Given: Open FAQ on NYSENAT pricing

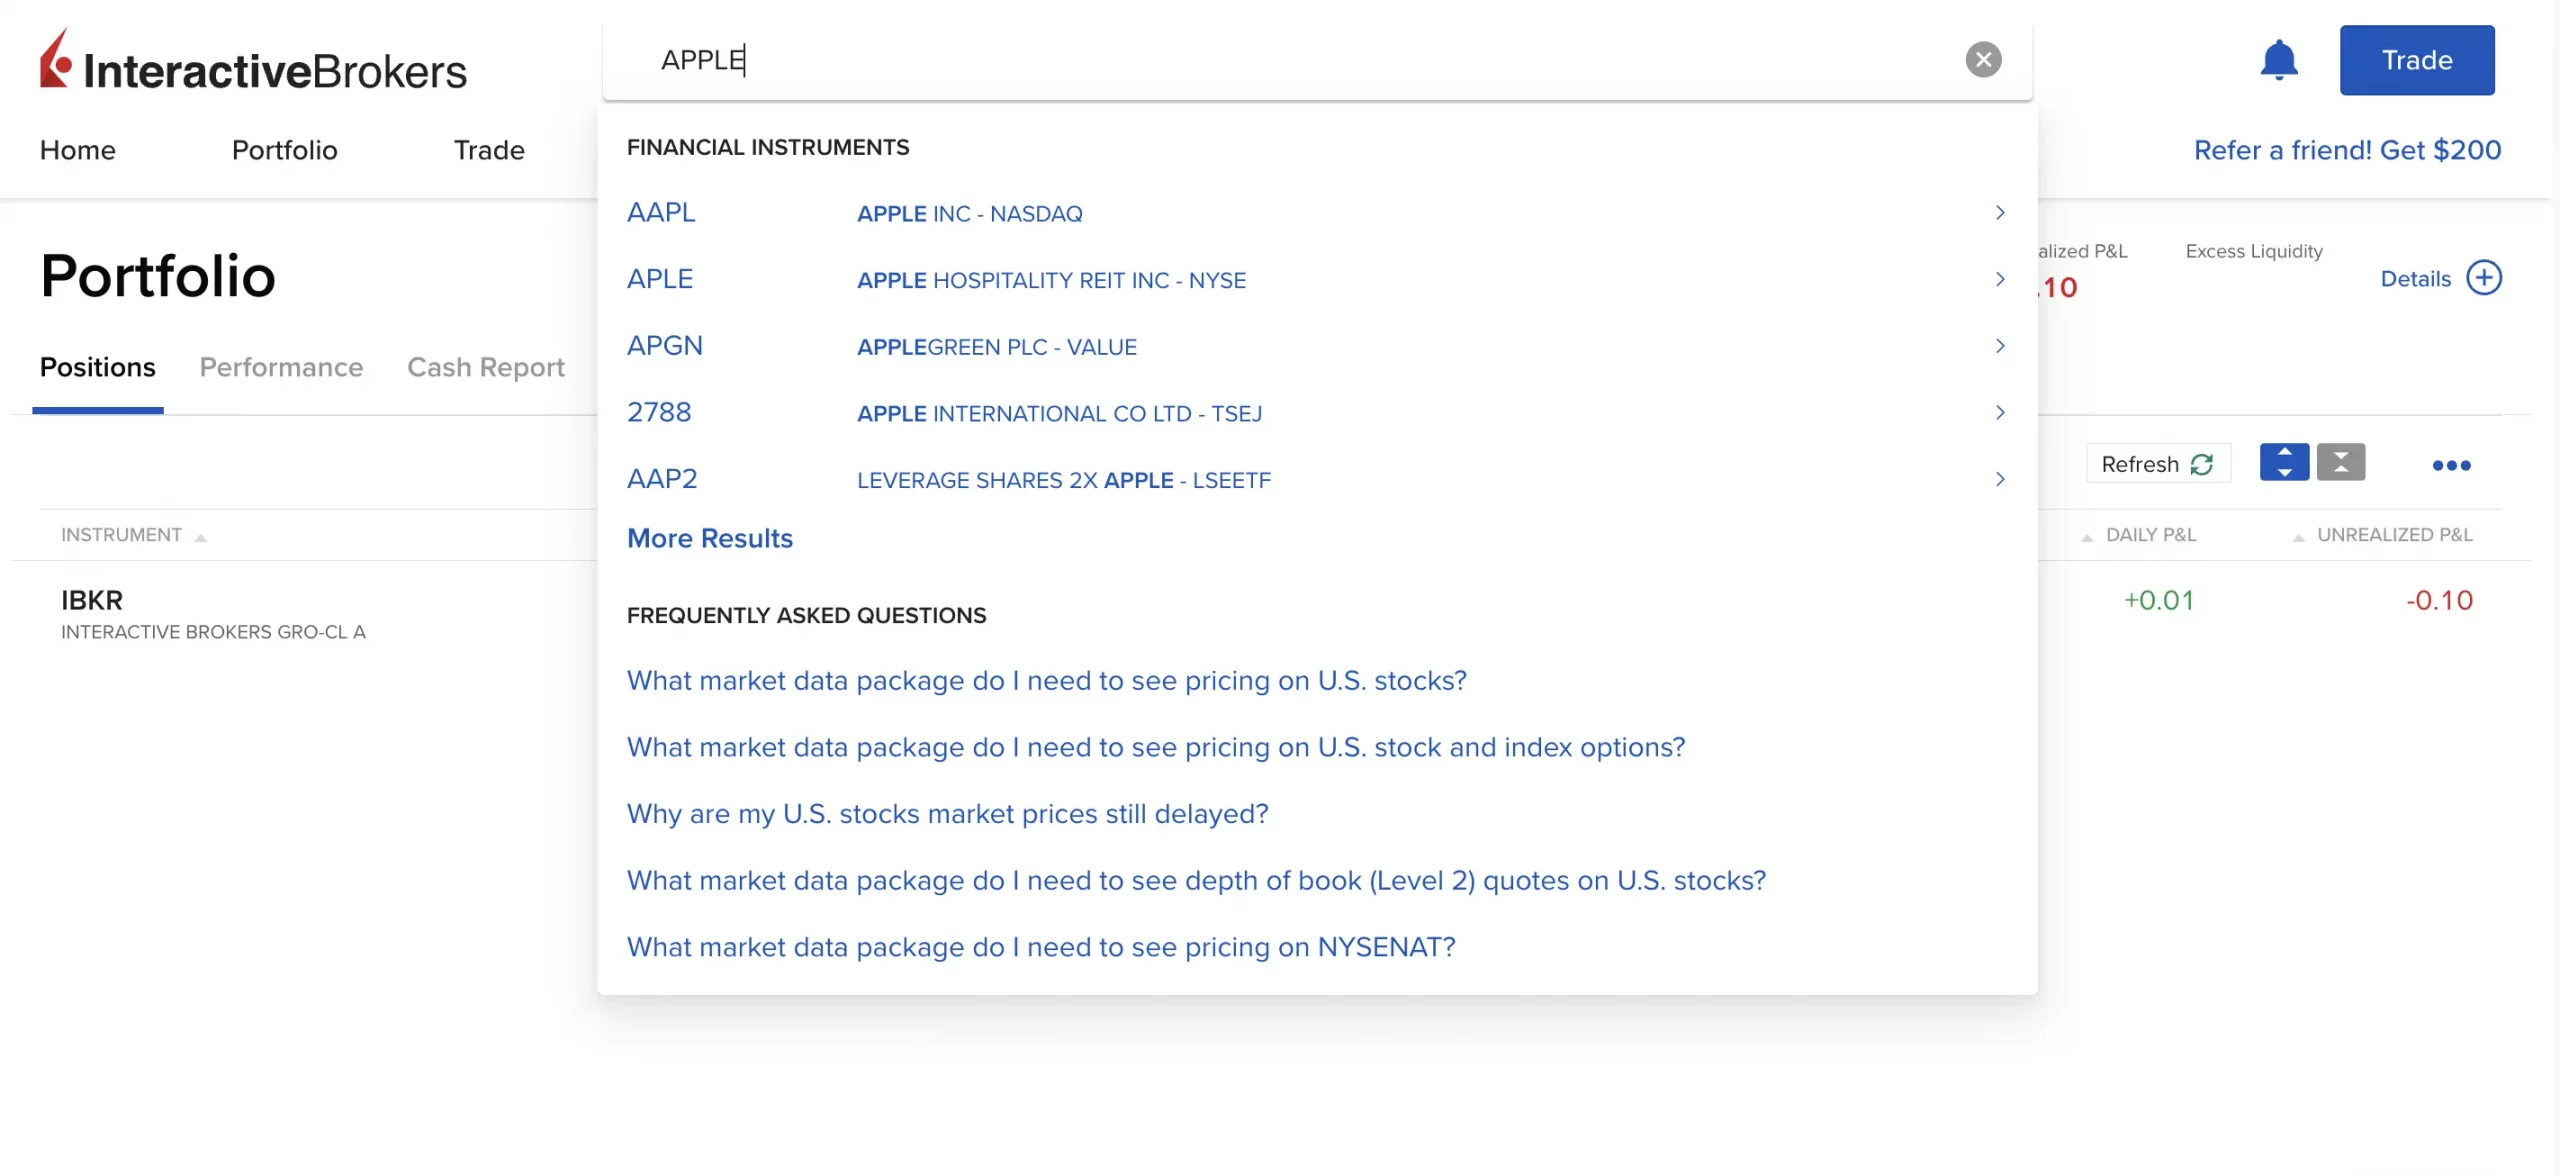Looking at the screenshot, I should 1041,947.
